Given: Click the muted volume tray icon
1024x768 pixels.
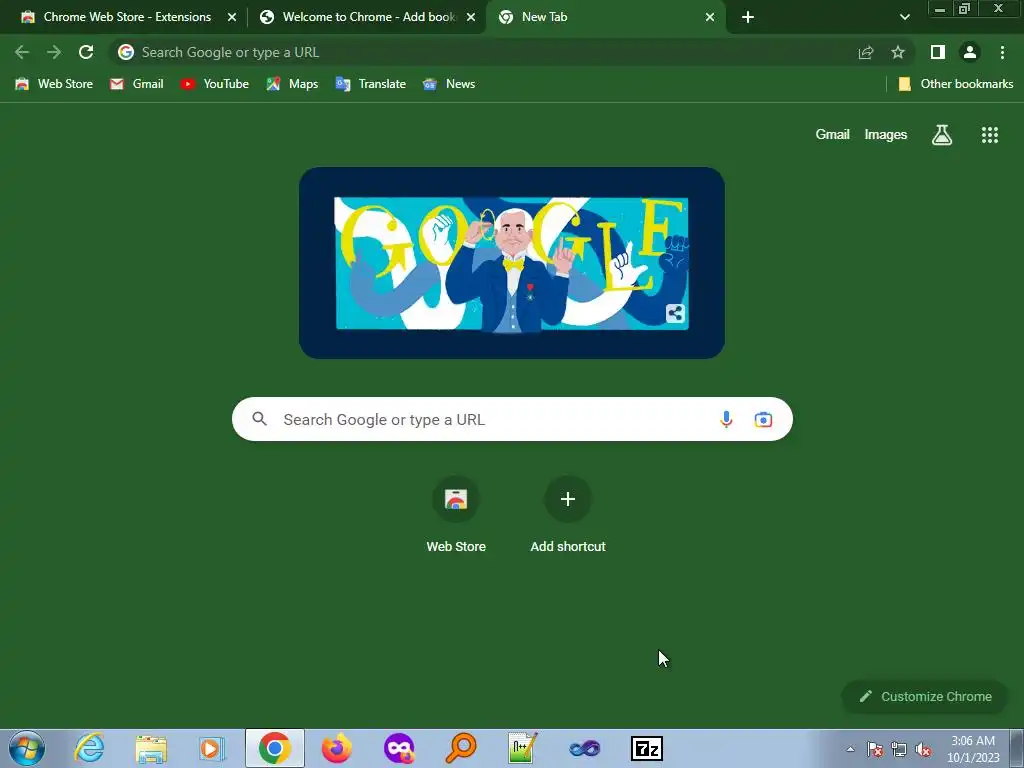Looking at the screenshot, I should click(923, 749).
